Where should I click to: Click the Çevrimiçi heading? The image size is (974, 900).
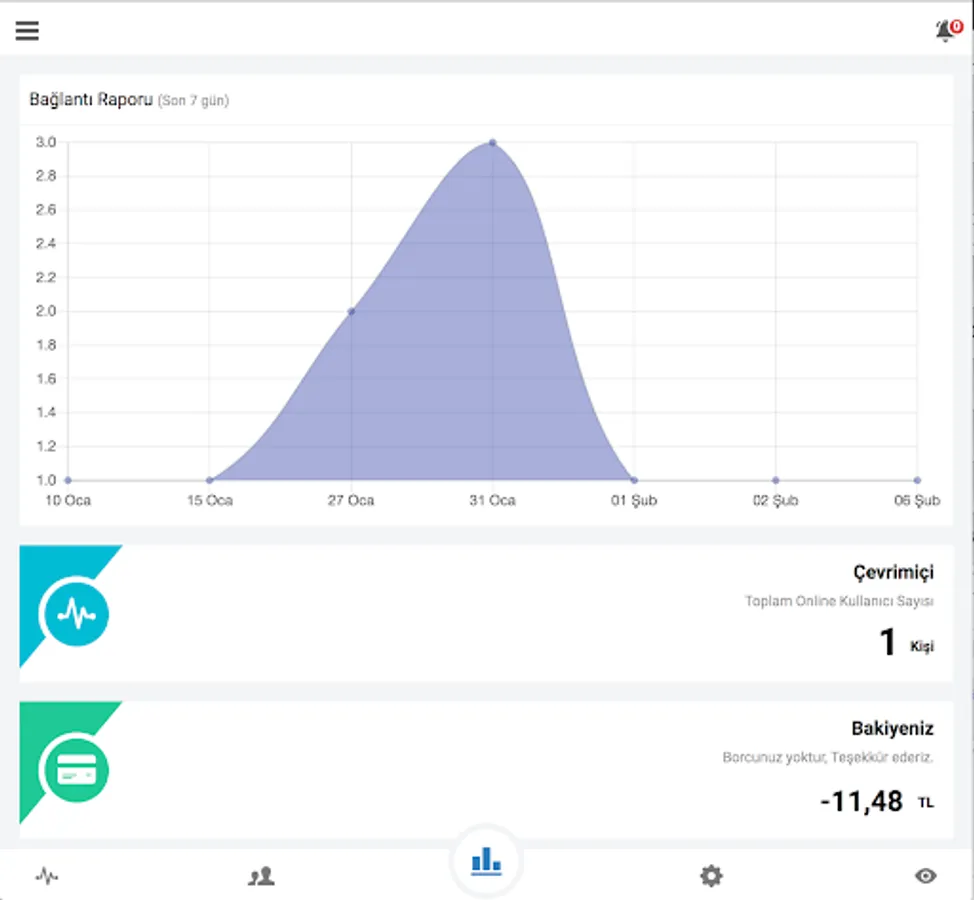[893, 572]
